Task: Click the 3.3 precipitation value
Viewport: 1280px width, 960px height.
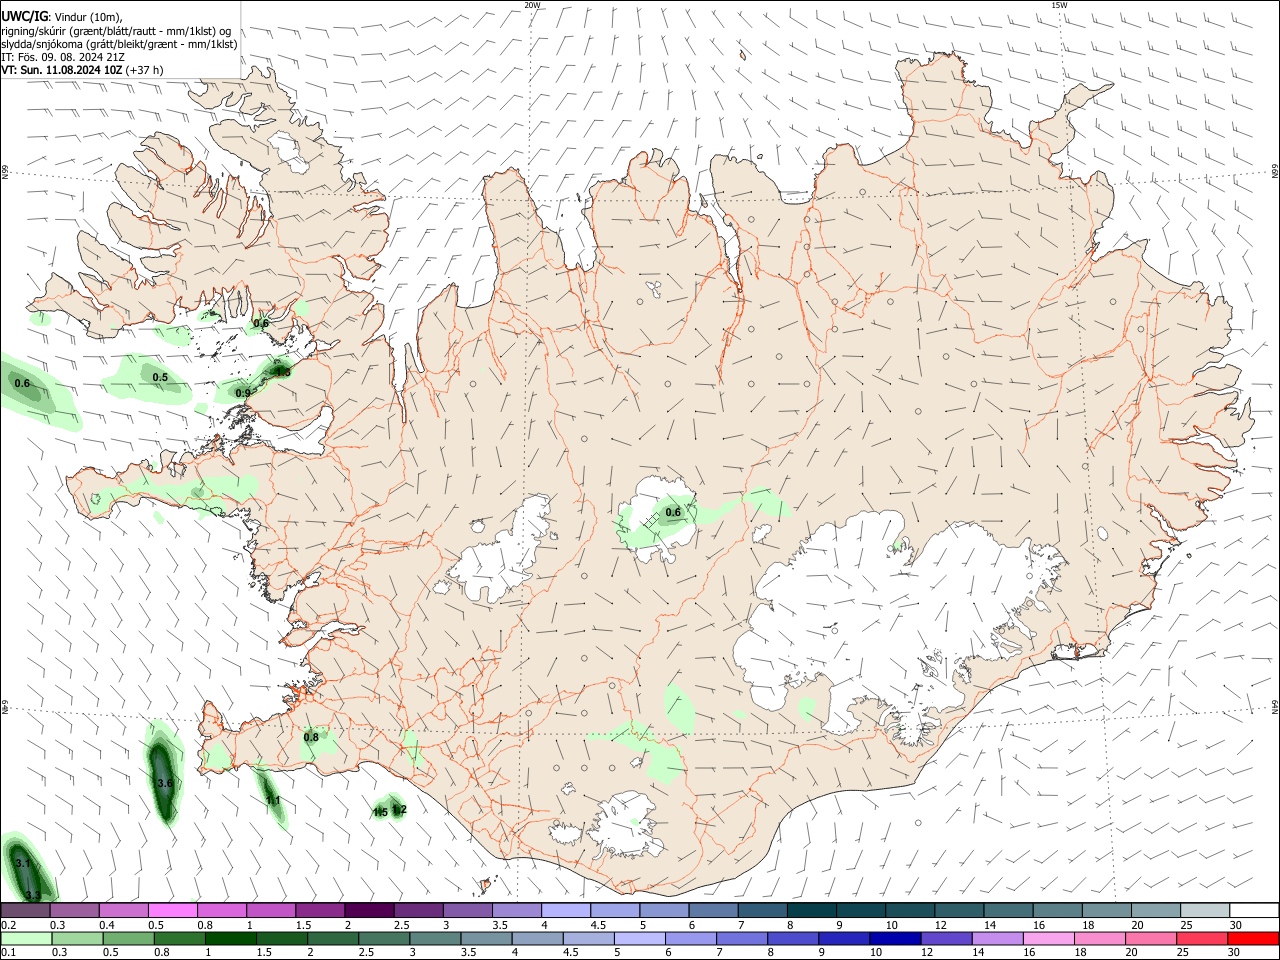Action: click(33, 895)
